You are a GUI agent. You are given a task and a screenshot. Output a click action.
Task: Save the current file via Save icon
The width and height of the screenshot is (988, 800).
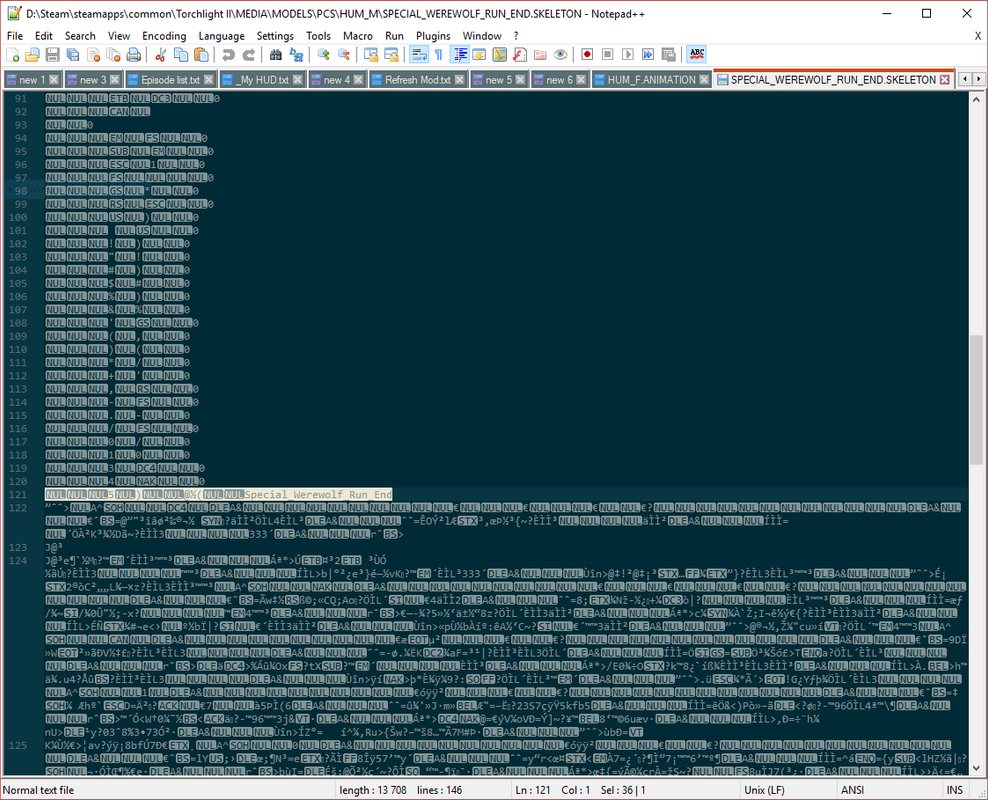coord(52,55)
